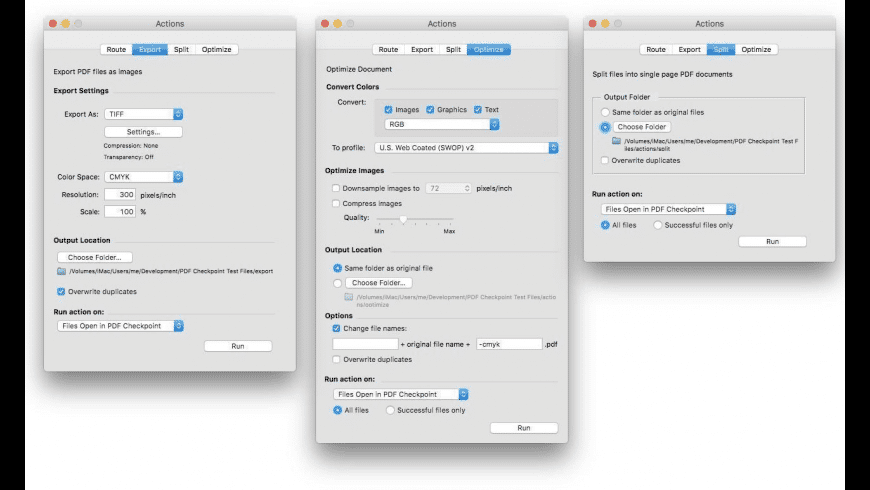Enable Overwrite duplicates in Split window
Viewport: 870px width, 490px height.
605,160
